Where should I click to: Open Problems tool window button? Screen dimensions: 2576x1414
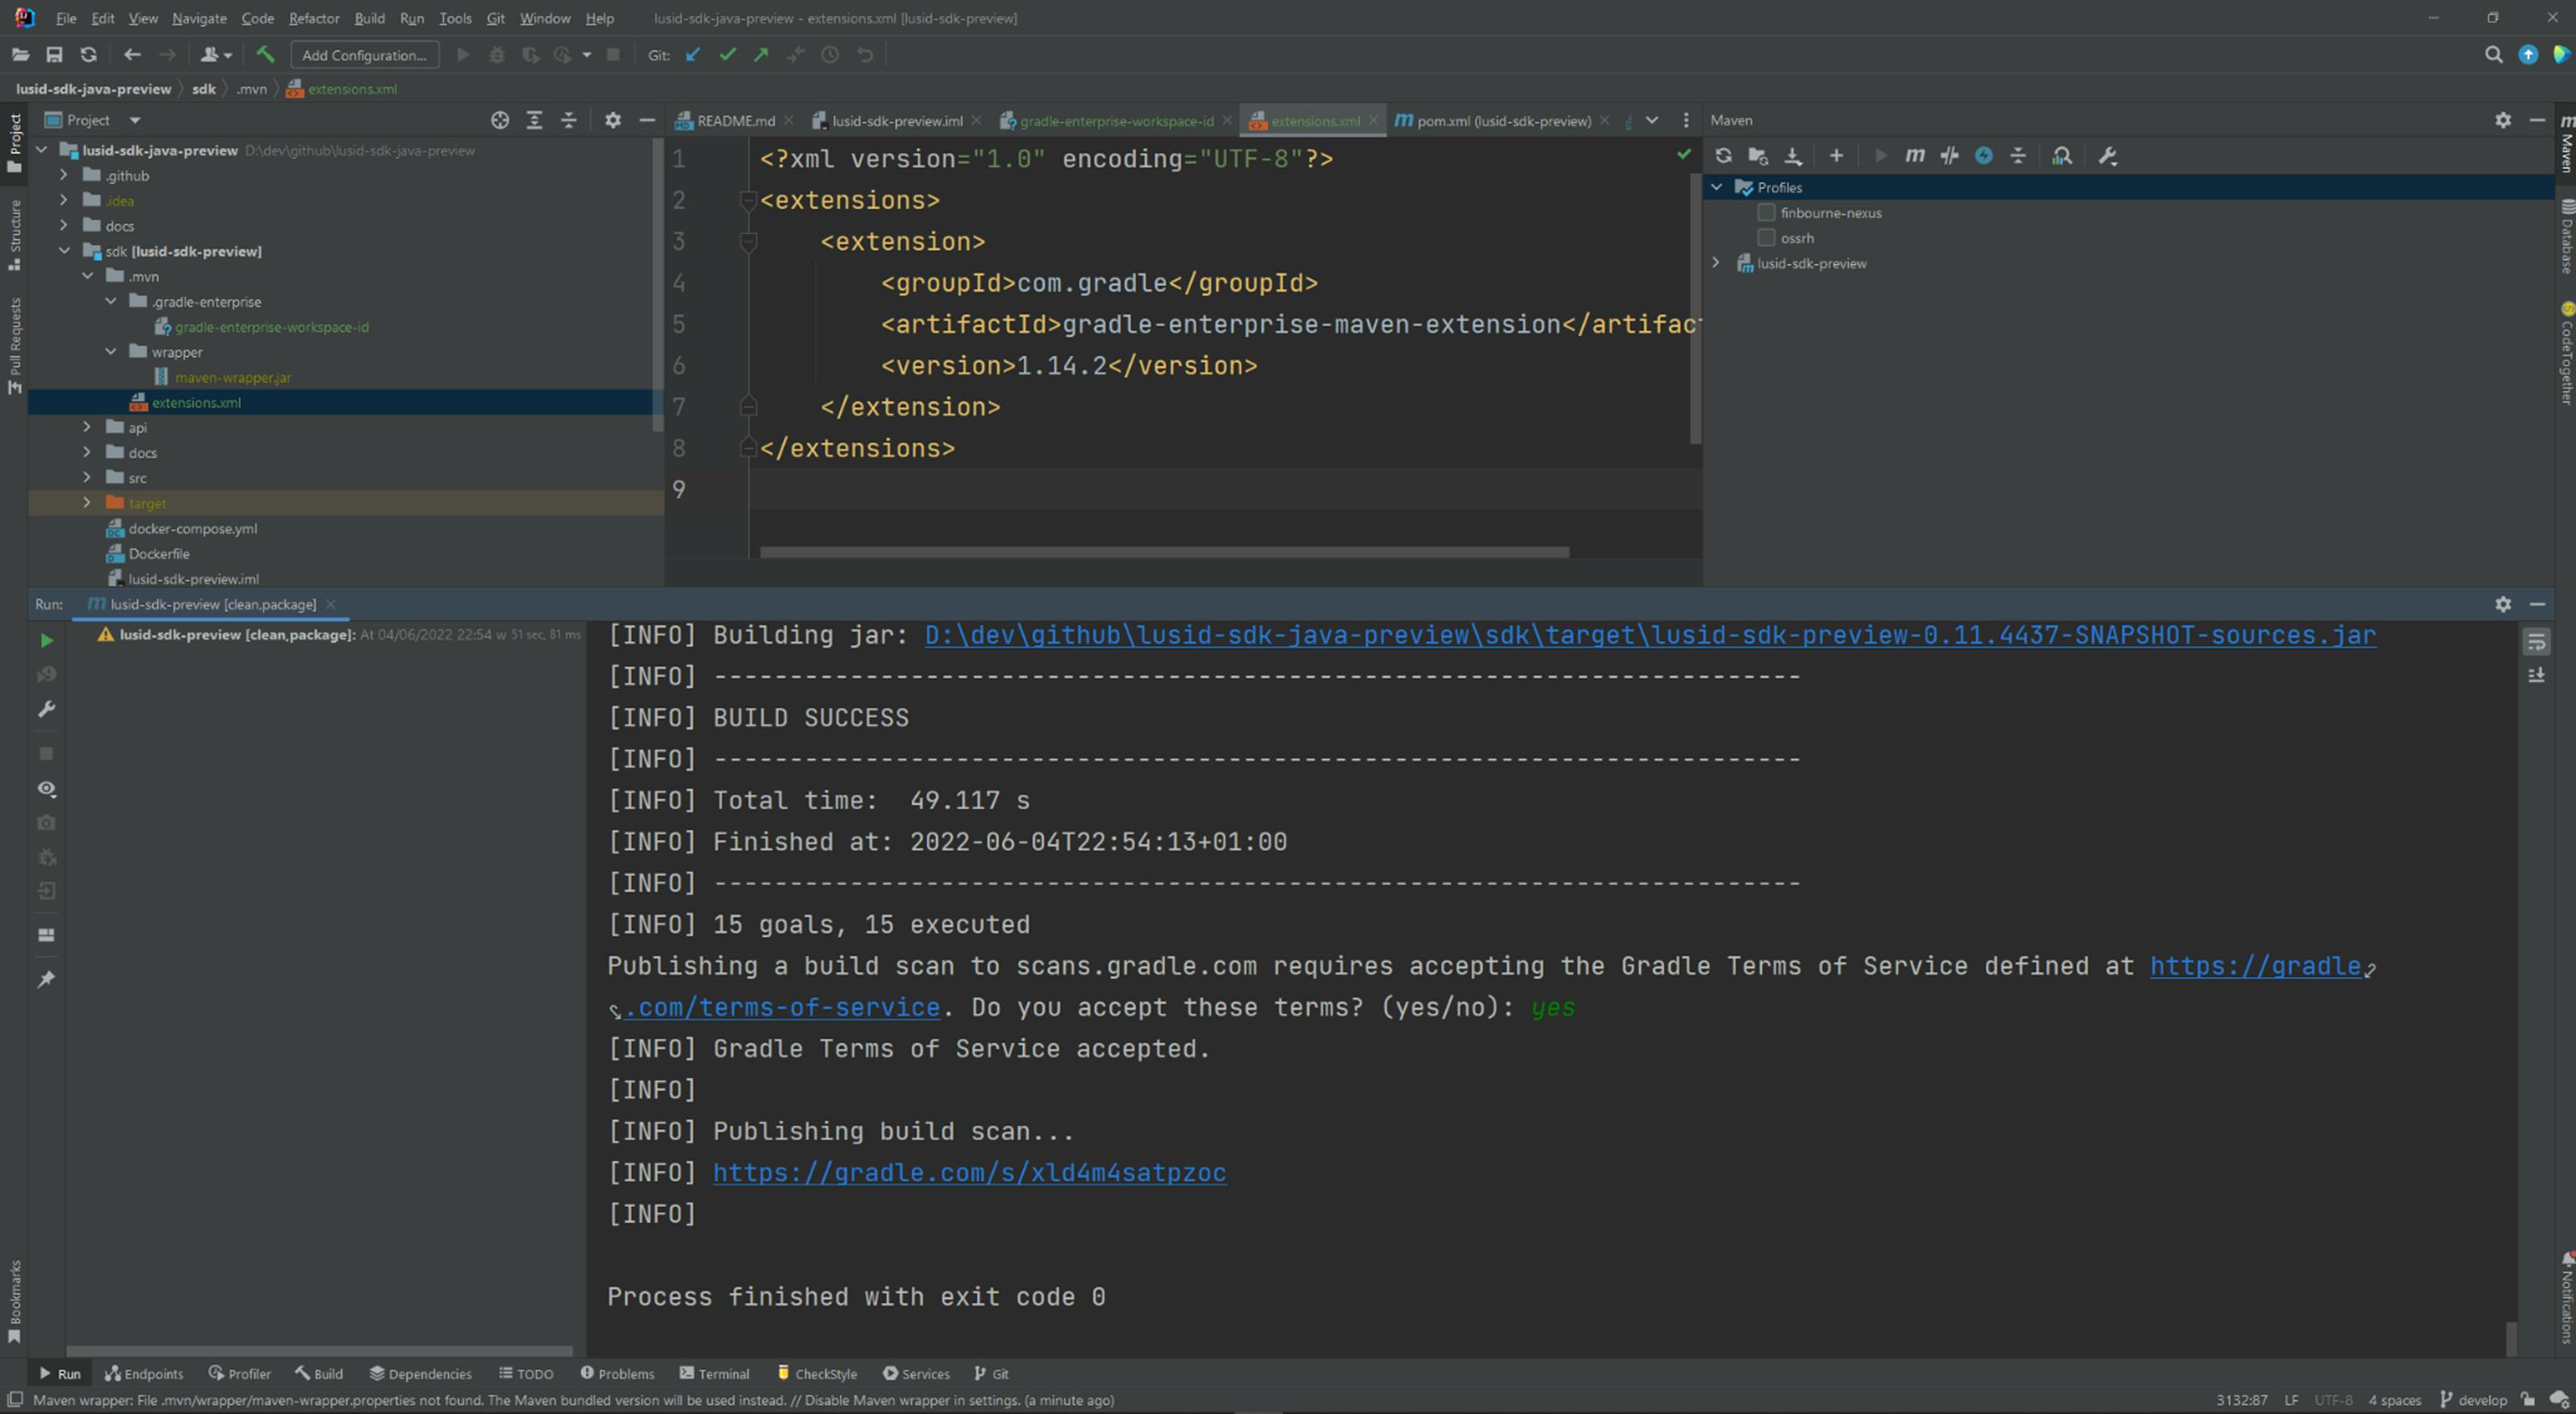point(617,1373)
